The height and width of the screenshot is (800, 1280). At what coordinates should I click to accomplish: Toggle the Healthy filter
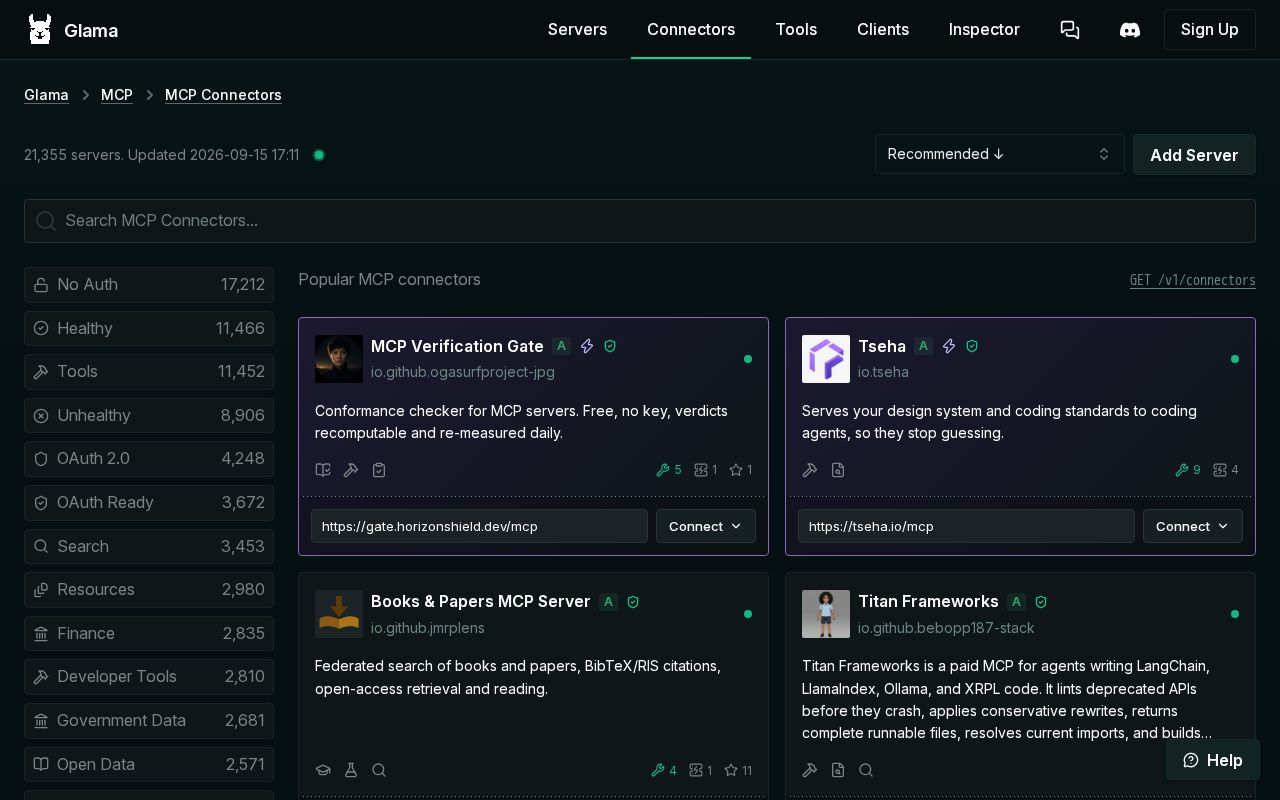click(x=149, y=328)
